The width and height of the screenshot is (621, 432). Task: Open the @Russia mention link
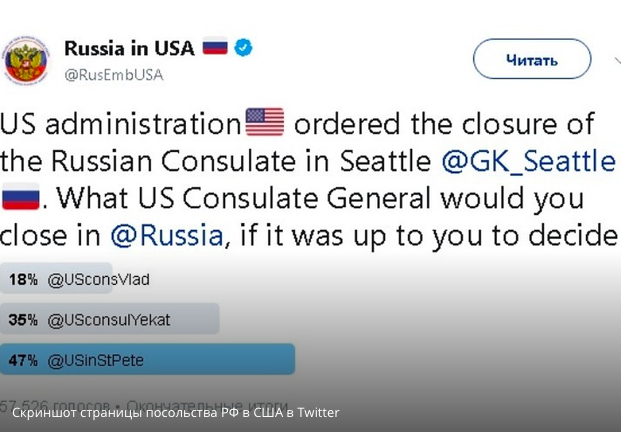coord(167,235)
